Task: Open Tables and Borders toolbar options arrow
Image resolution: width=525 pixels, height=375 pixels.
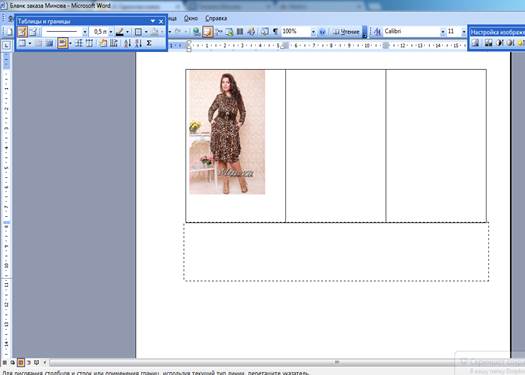Action: click(x=153, y=21)
